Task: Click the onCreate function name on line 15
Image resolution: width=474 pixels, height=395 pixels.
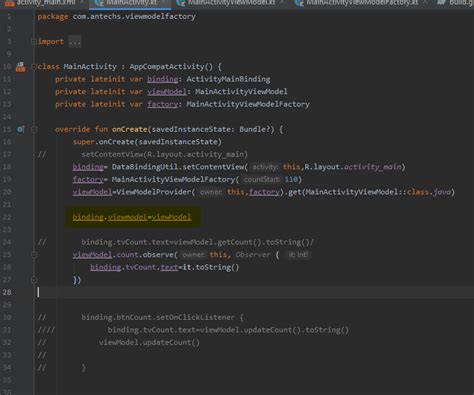Action: (x=130, y=129)
